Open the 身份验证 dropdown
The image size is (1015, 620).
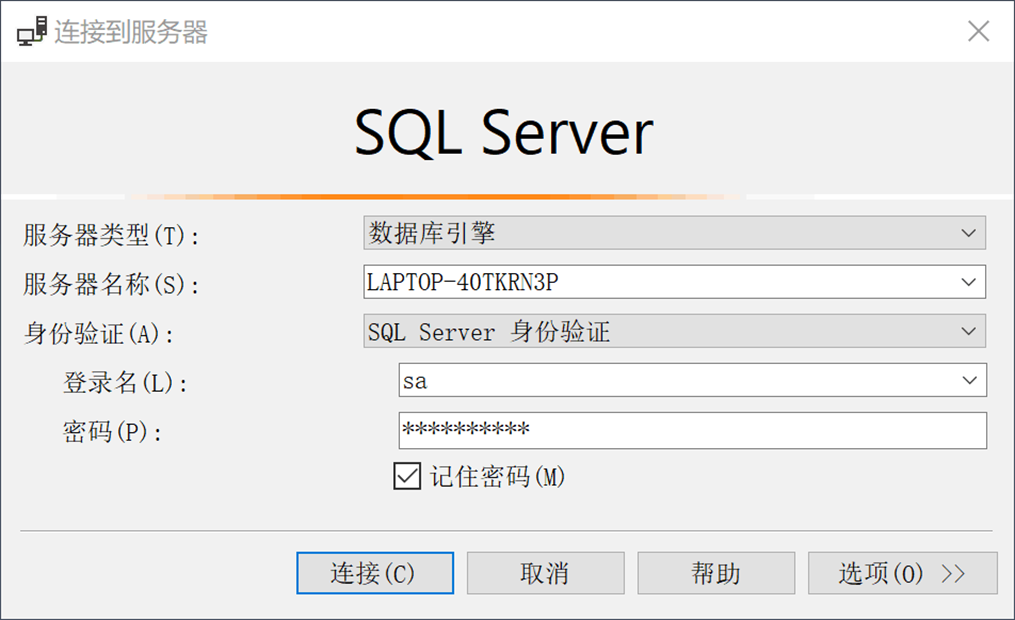pyautogui.click(x=674, y=331)
